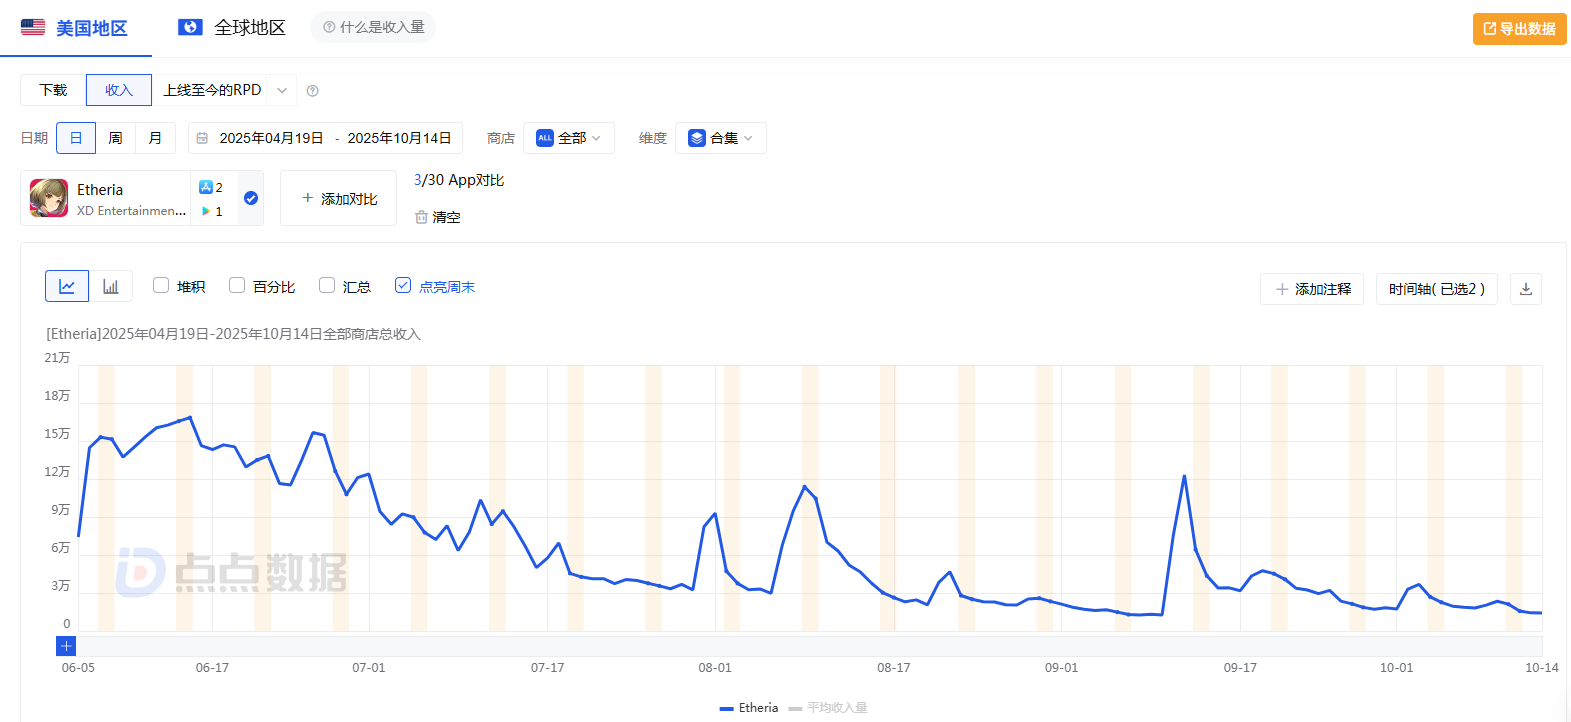
Task: Switch to the 全球地区 global tab
Action: [232, 28]
